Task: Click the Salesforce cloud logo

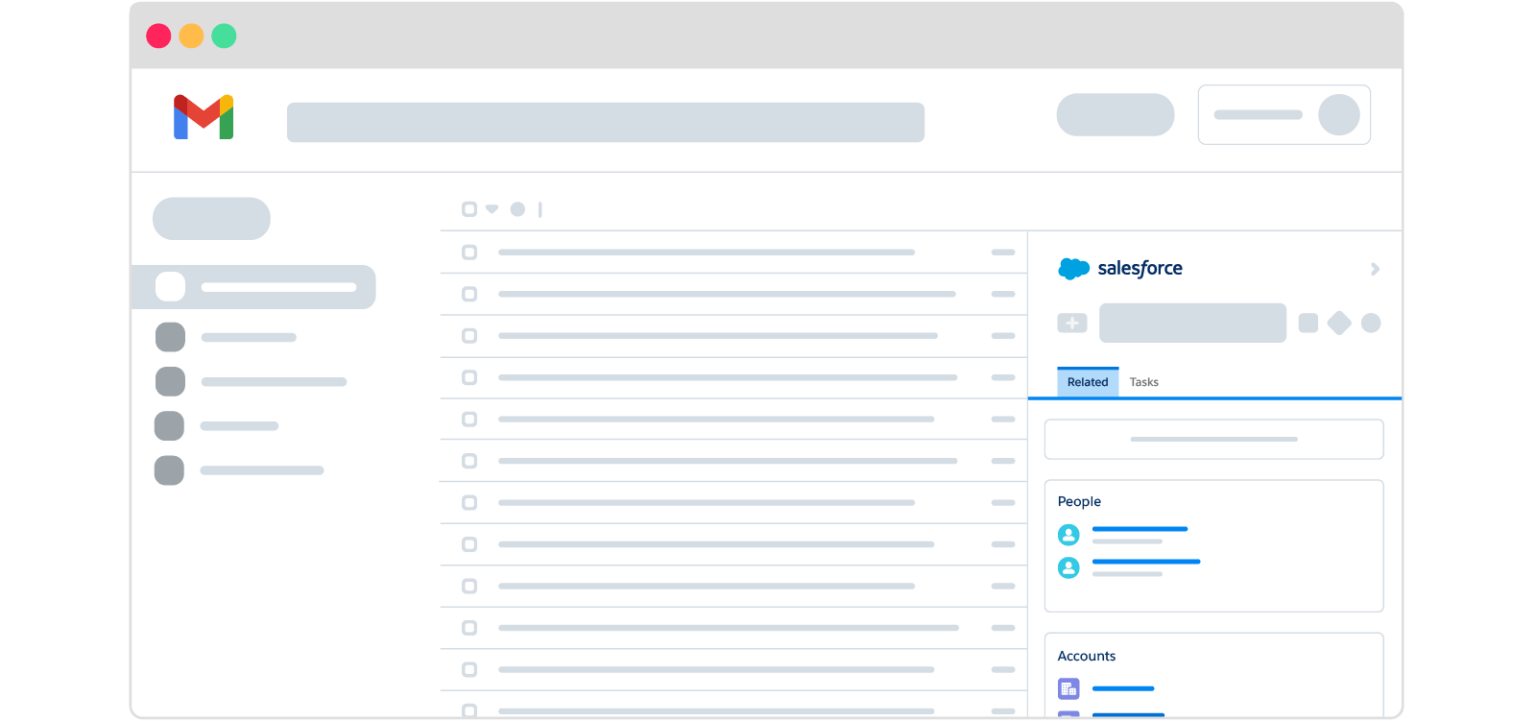Action: tap(1072, 268)
